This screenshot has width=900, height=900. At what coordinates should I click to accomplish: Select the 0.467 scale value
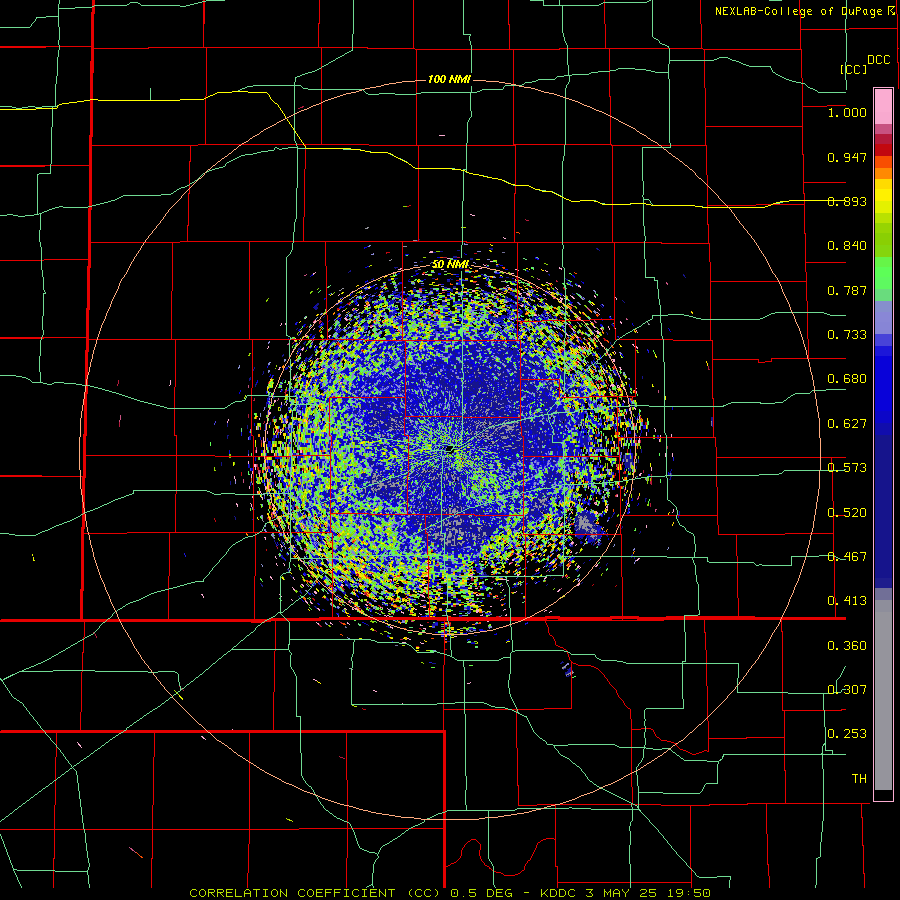[x=847, y=557]
